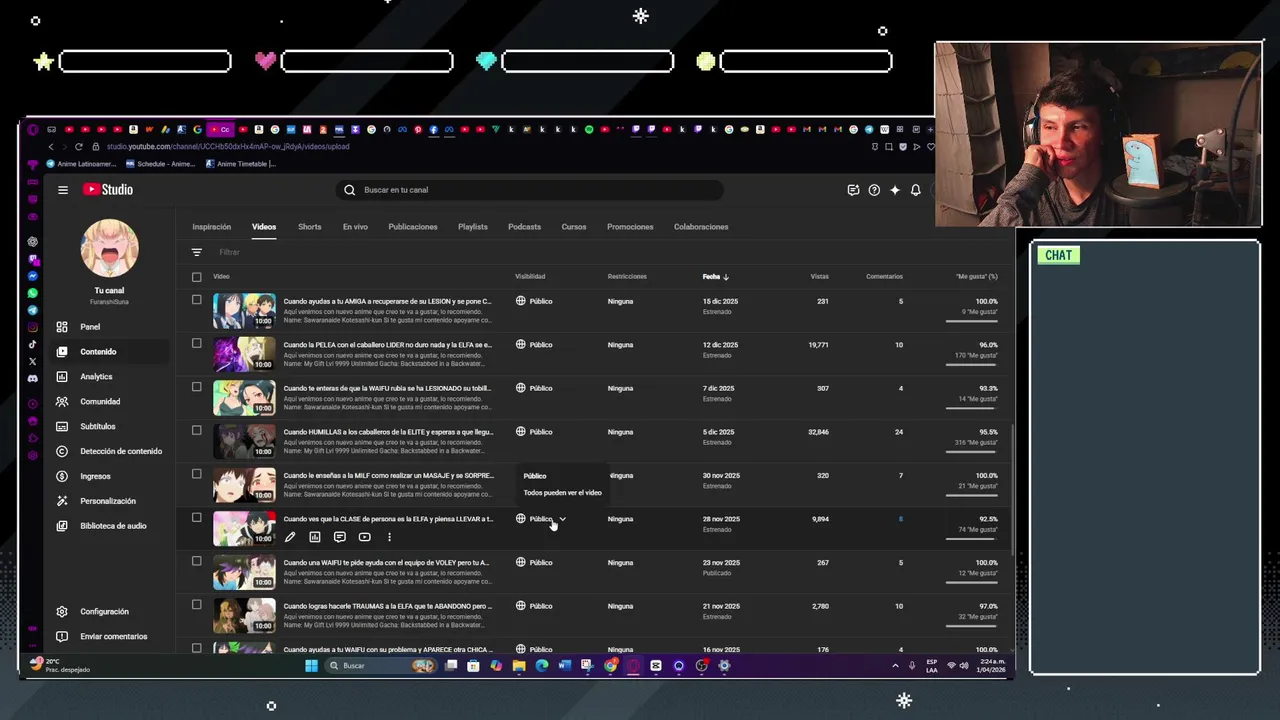The height and width of the screenshot is (720, 1280).
Task: Open the create icon left of the help icon
Action: click(x=853, y=190)
